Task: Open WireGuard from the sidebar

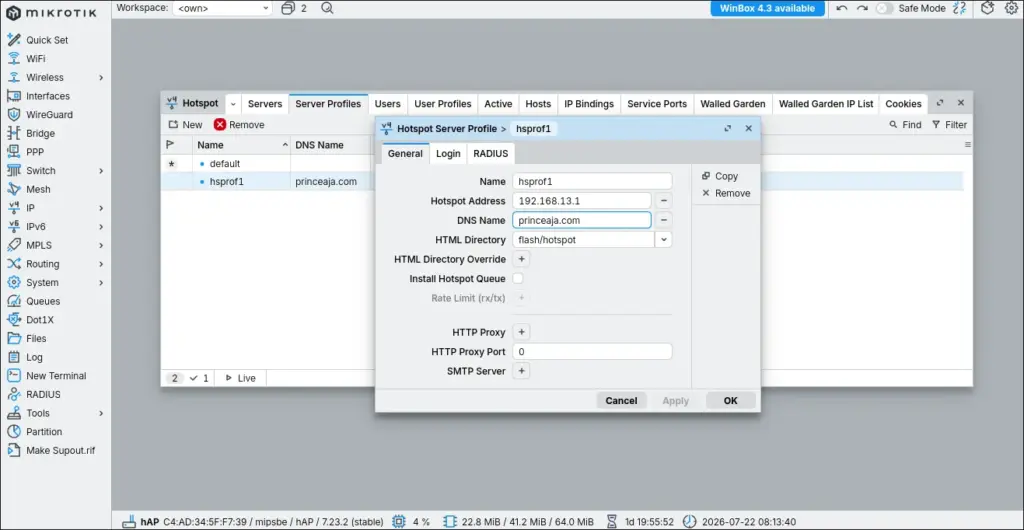Action: pos(49,115)
